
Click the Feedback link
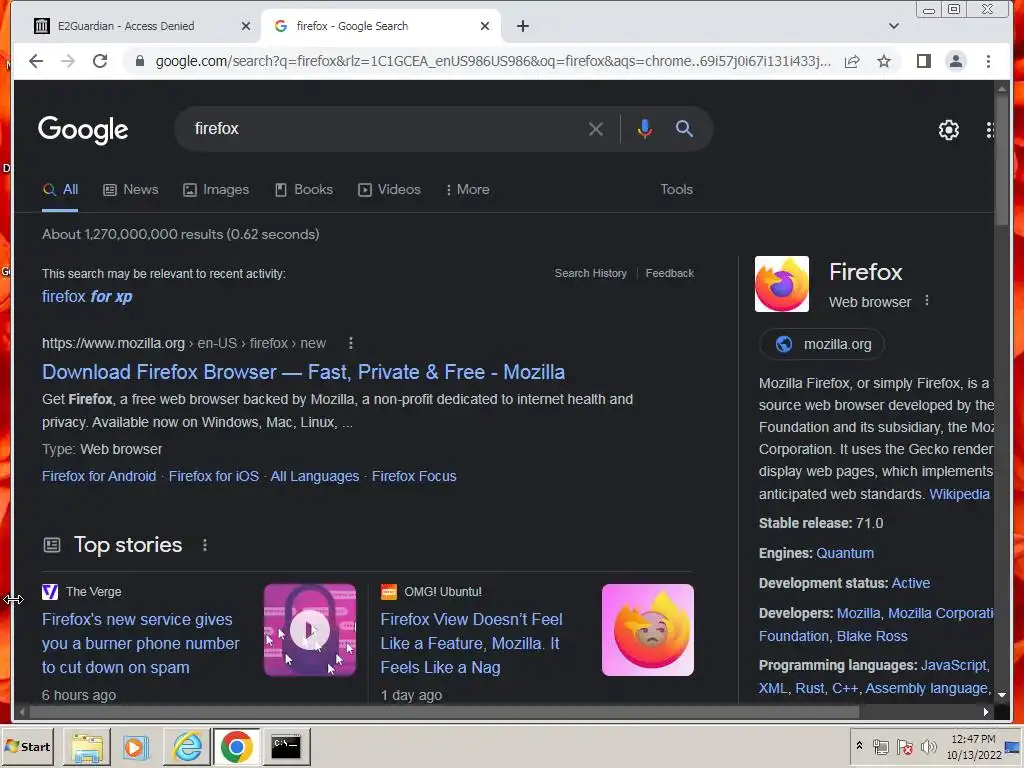(x=669, y=273)
